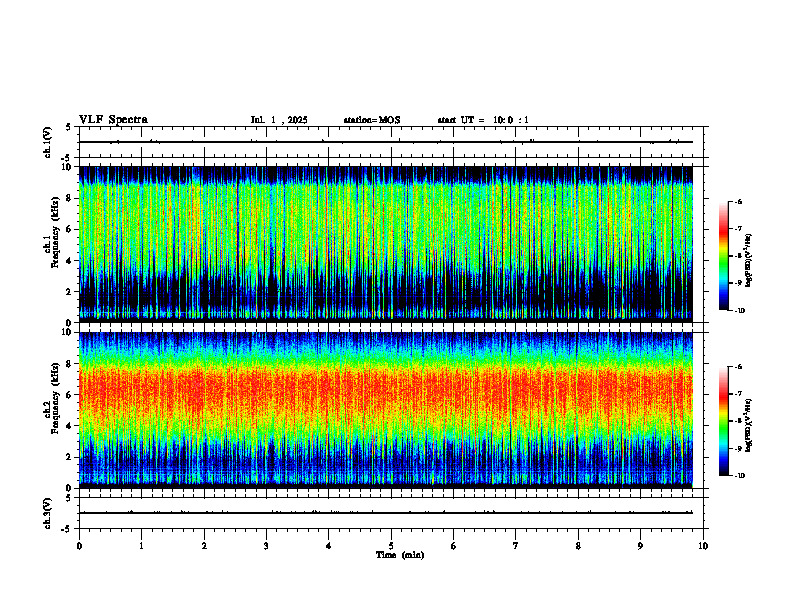The image size is (792, 612).
Task: Click the "-6" tick on ch.1 colorbar
Action: click(x=738, y=202)
